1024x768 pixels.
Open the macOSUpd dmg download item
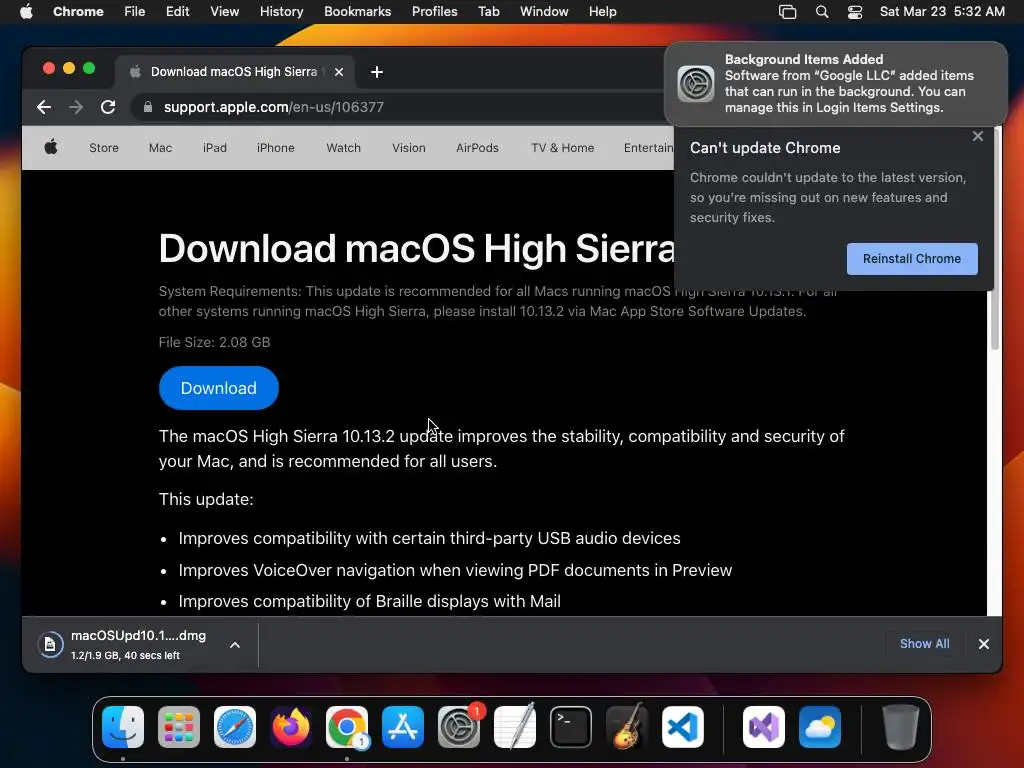coord(124,645)
